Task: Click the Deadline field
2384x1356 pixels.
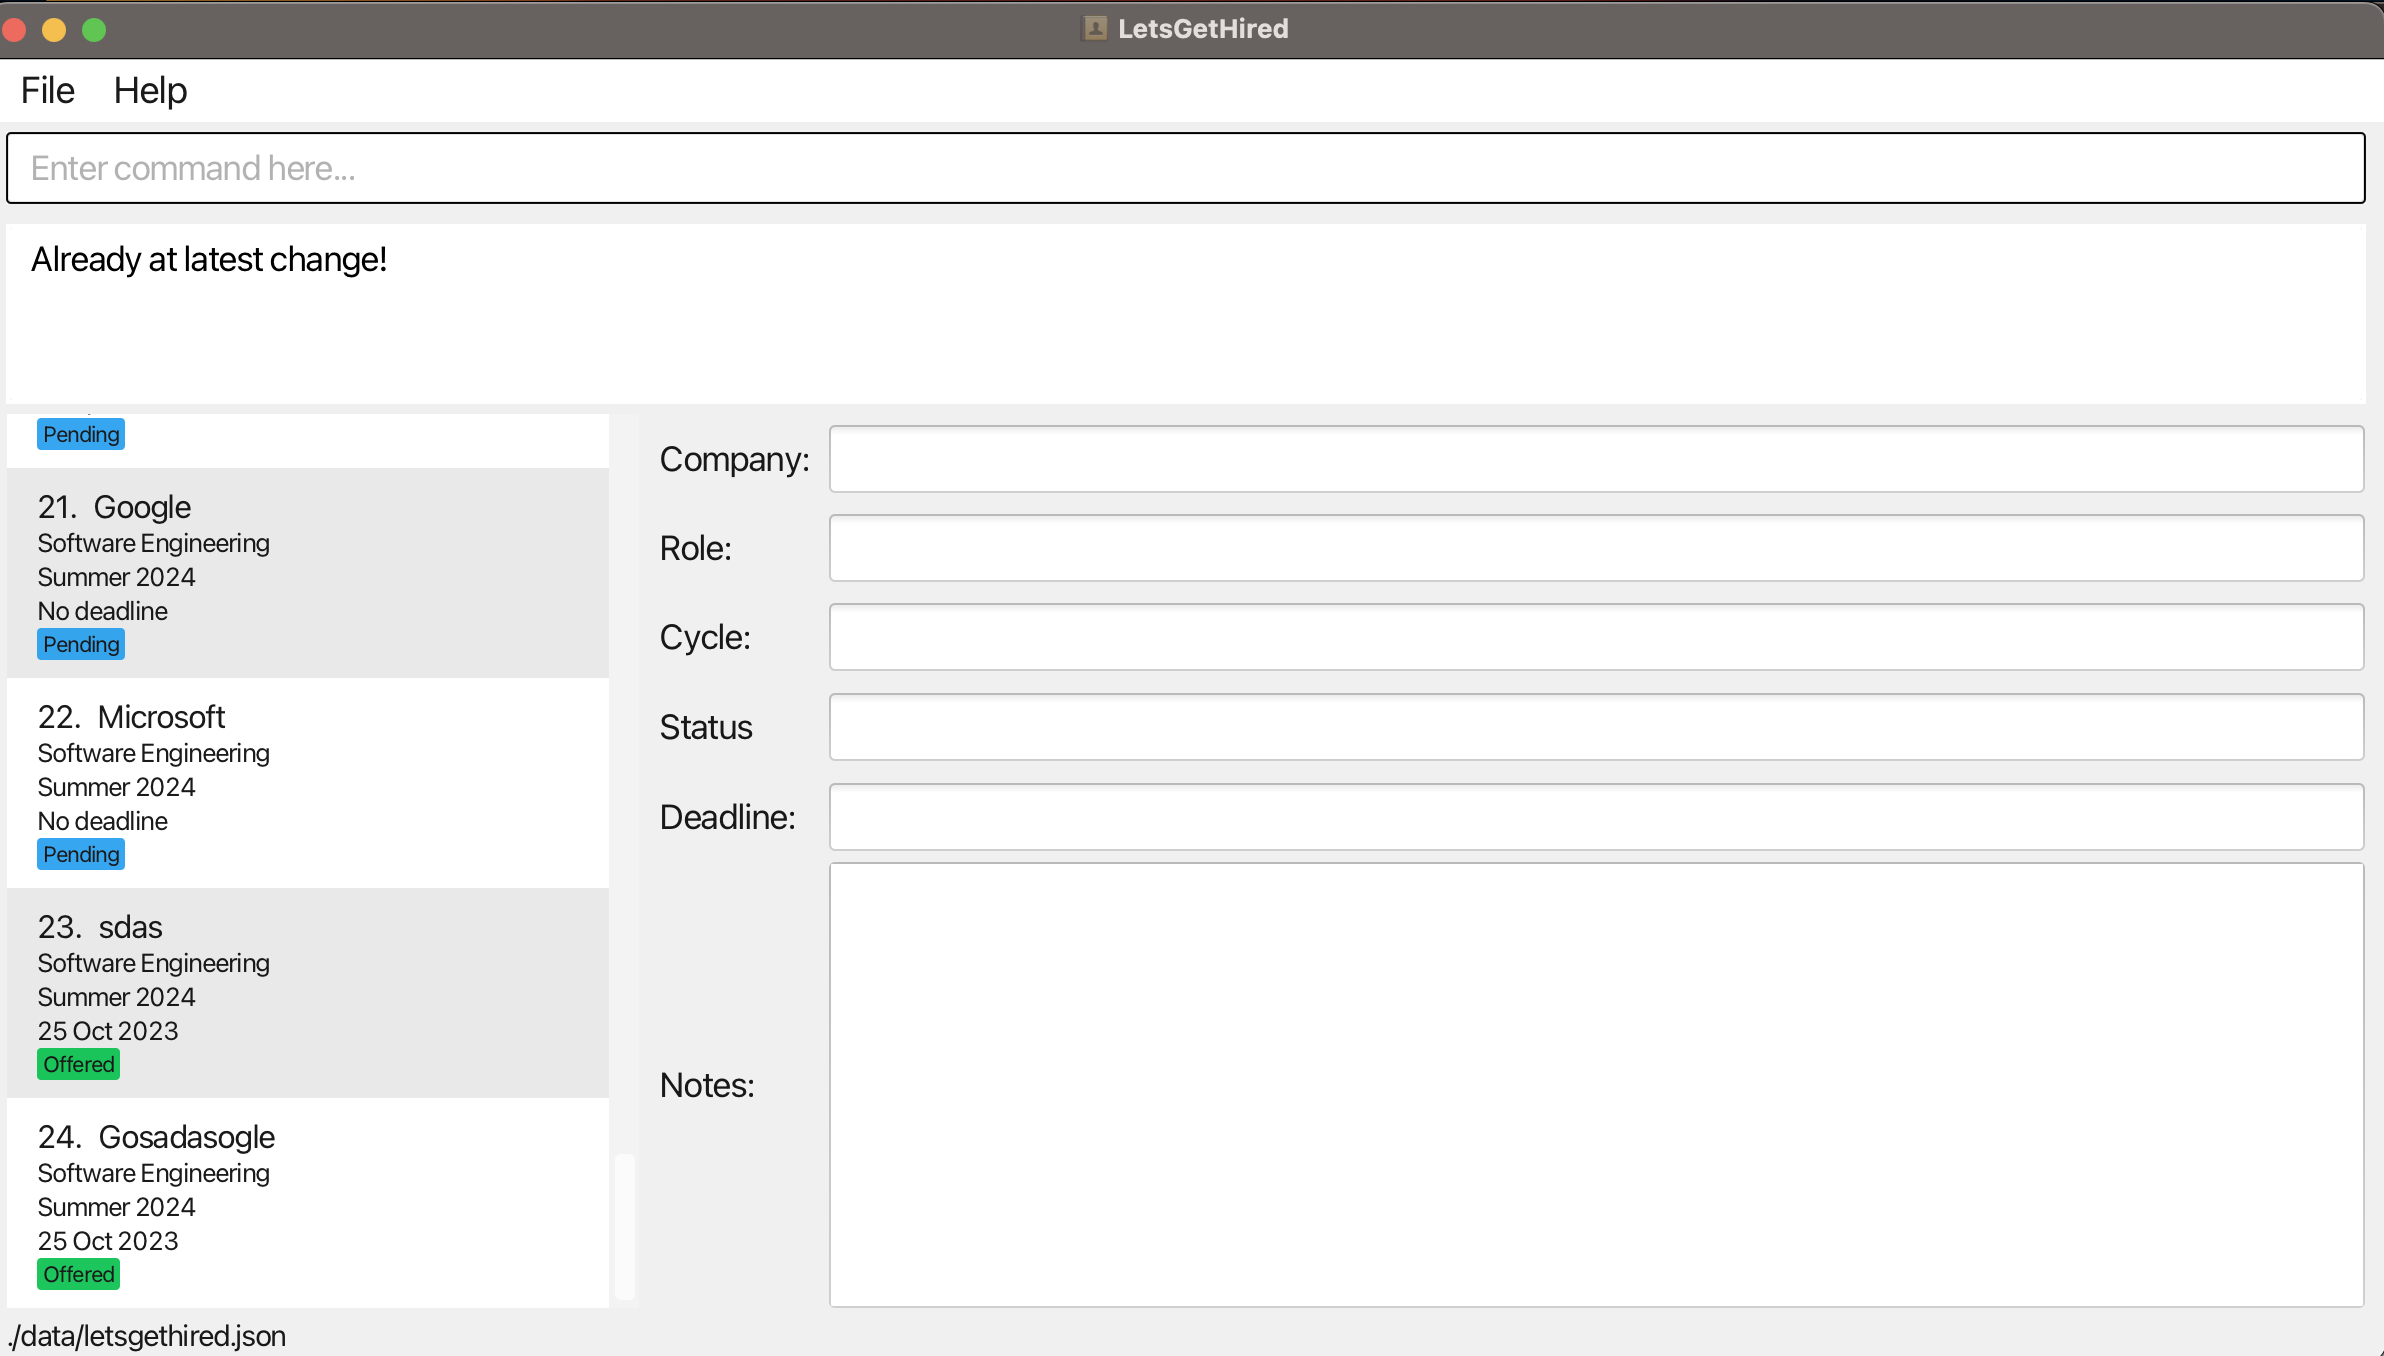Action: pyautogui.click(x=1595, y=817)
